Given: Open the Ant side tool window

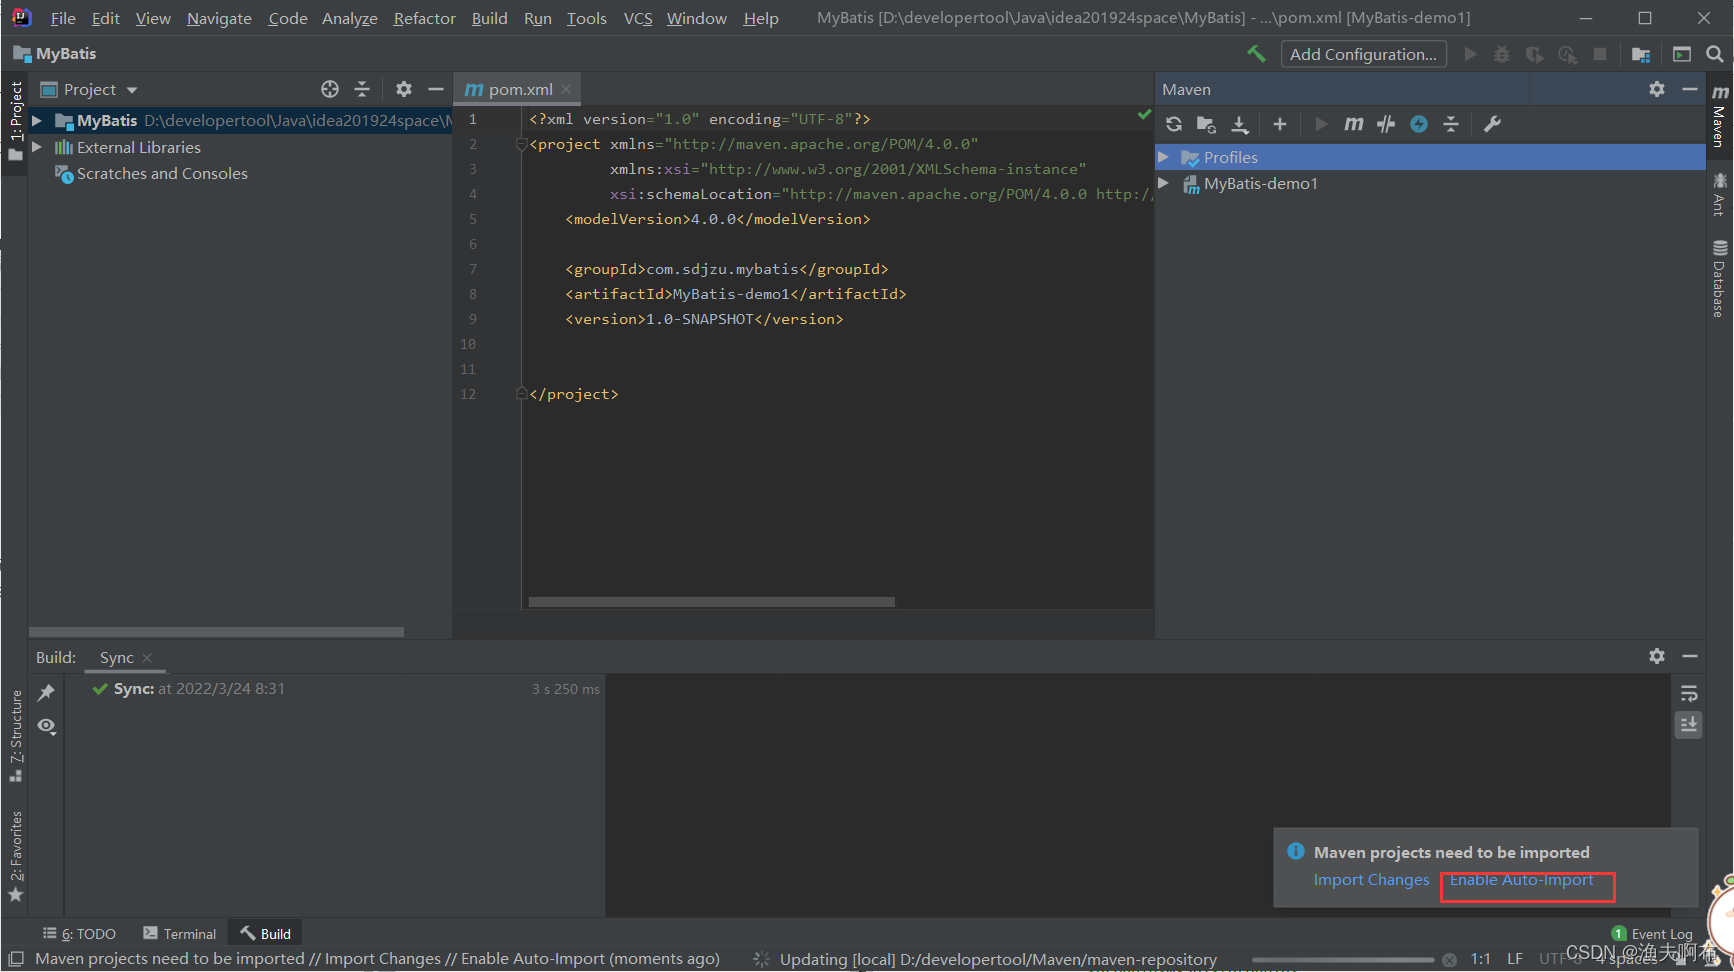Looking at the screenshot, I should 1719,194.
